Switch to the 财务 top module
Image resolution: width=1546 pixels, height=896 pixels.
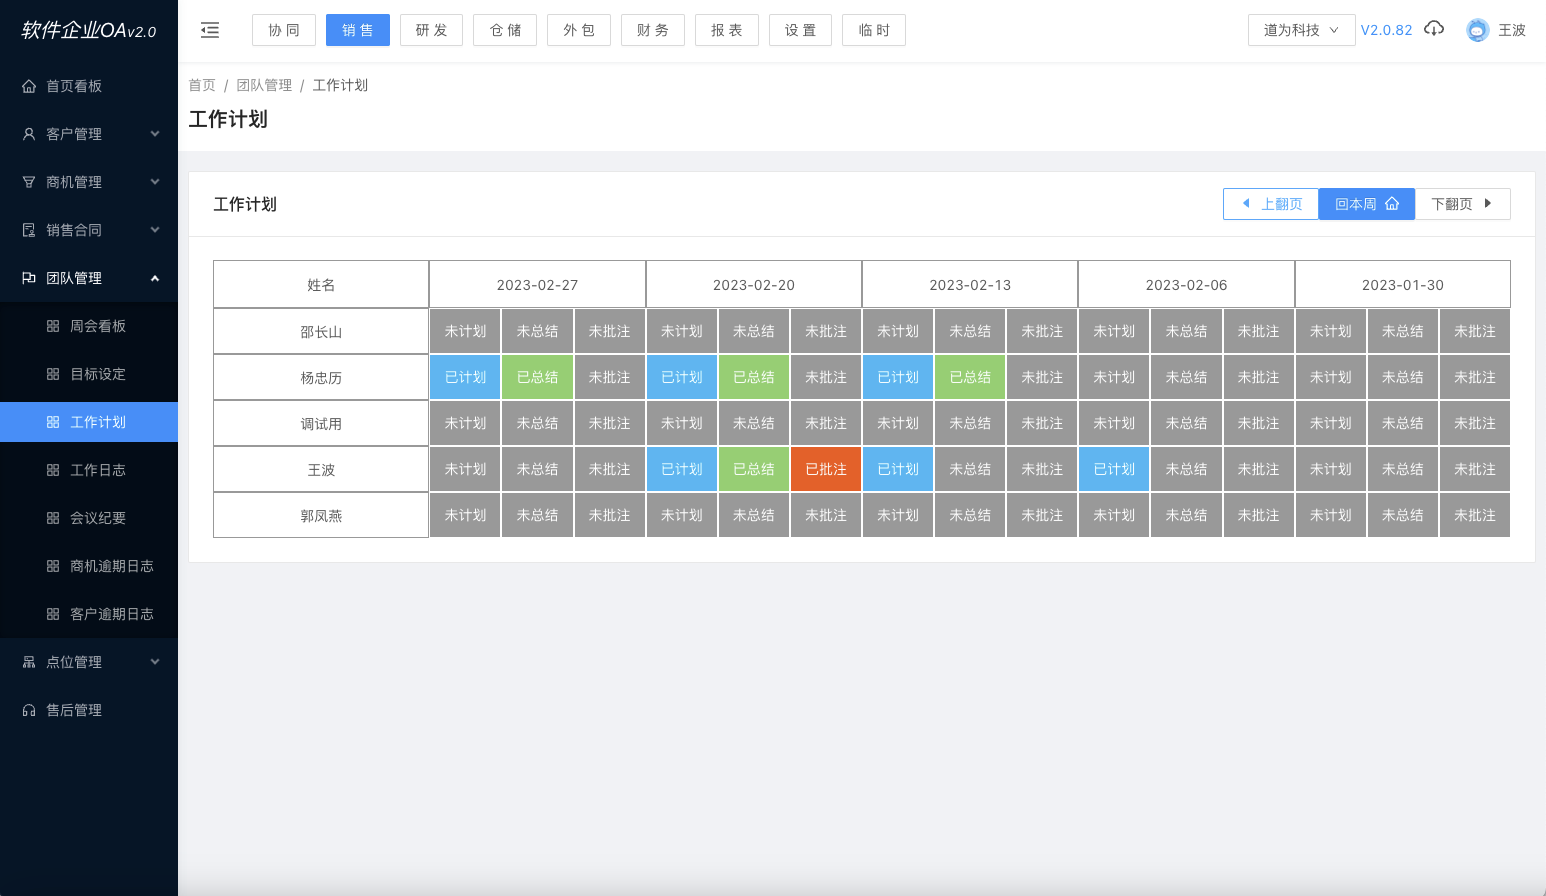pyautogui.click(x=653, y=30)
